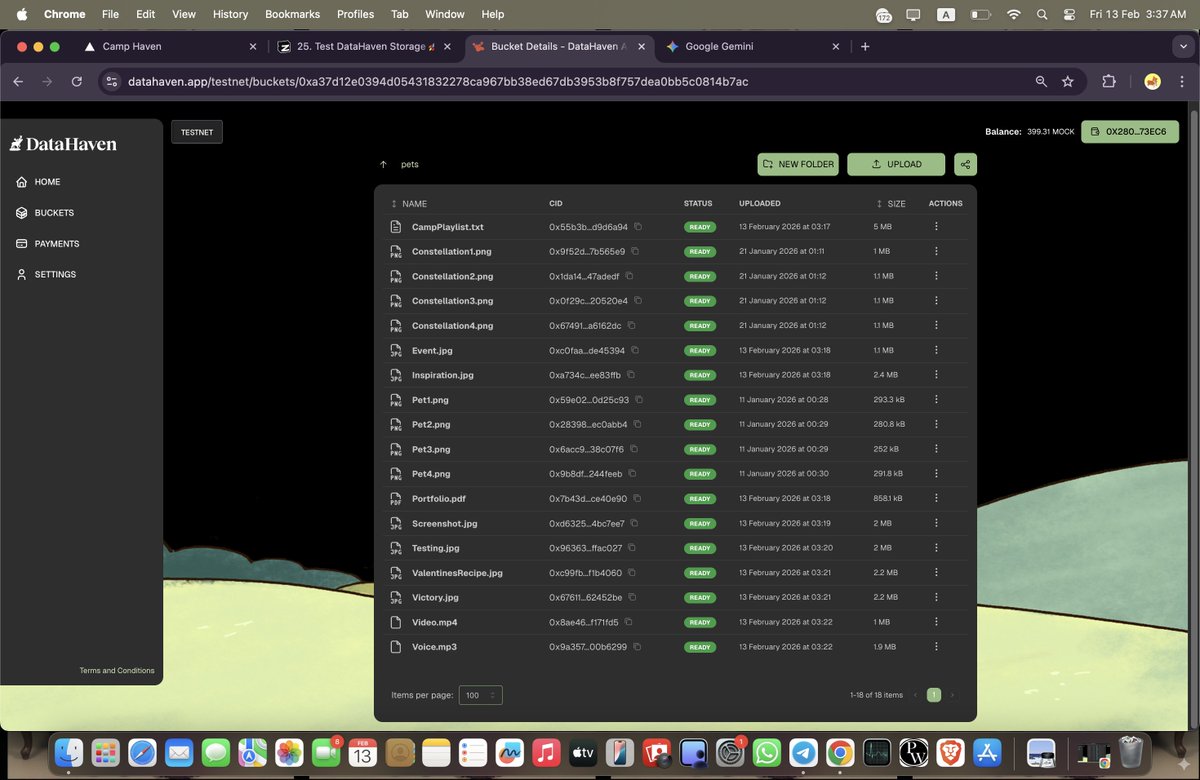Click the Pet2.png file name
Image resolution: width=1200 pixels, height=780 pixels.
coord(431,424)
